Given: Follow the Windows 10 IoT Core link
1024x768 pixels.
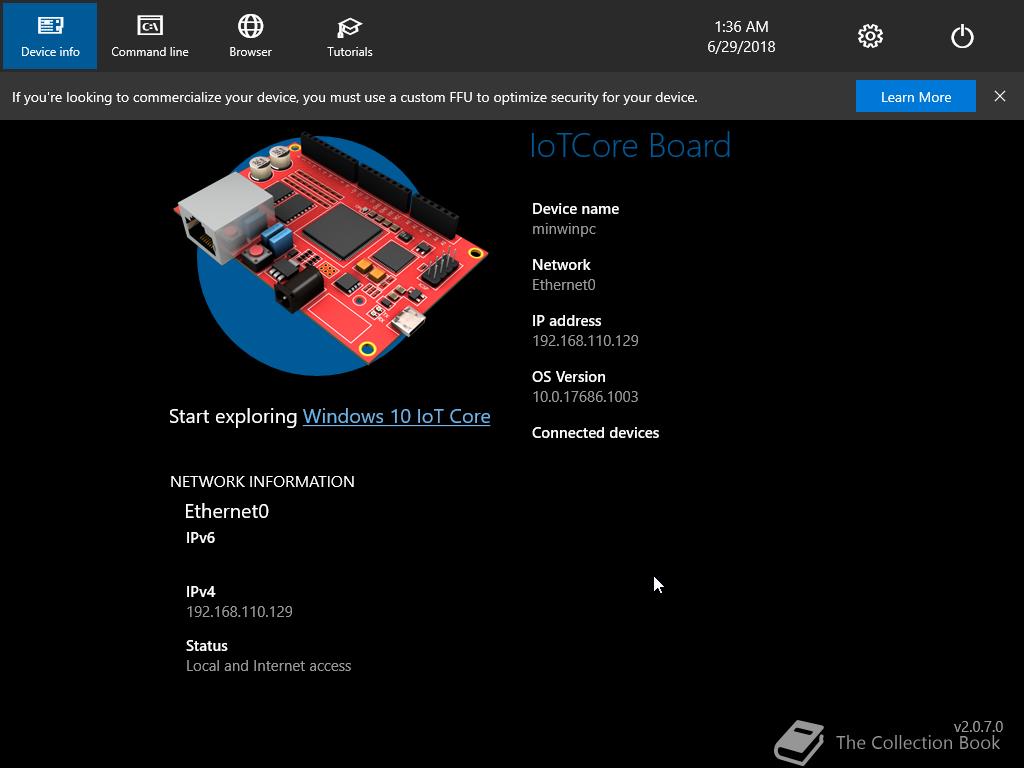Looking at the screenshot, I should coord(396,417).
